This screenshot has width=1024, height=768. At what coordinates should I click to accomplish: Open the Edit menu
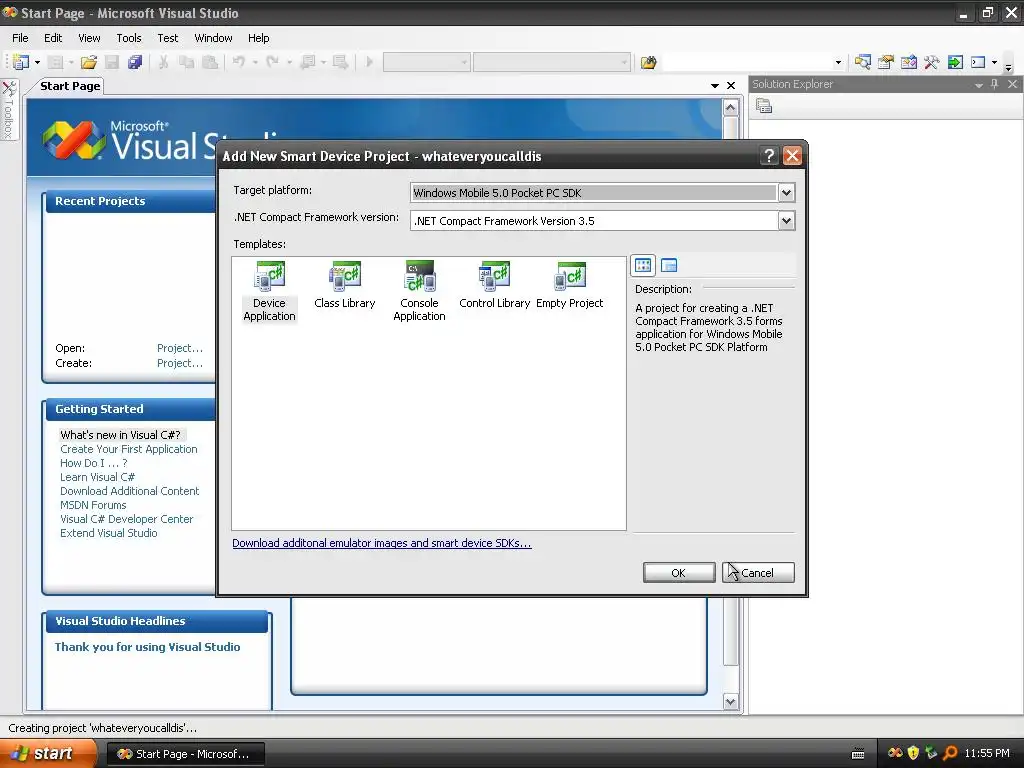coord(53,38)
